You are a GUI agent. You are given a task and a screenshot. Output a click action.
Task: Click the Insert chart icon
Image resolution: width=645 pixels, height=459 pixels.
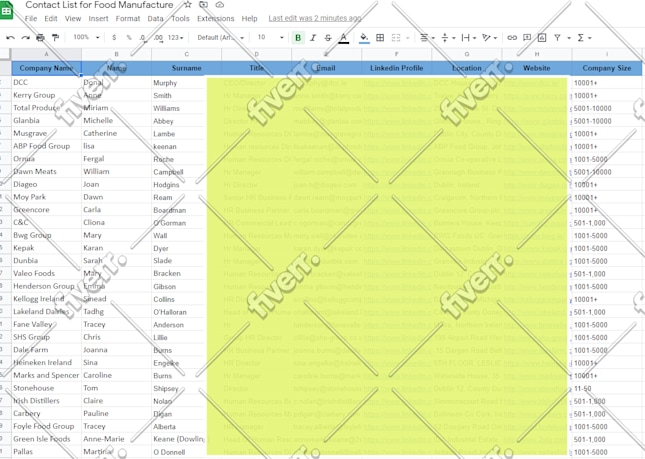pyautogui.click(x=542, y=38)
